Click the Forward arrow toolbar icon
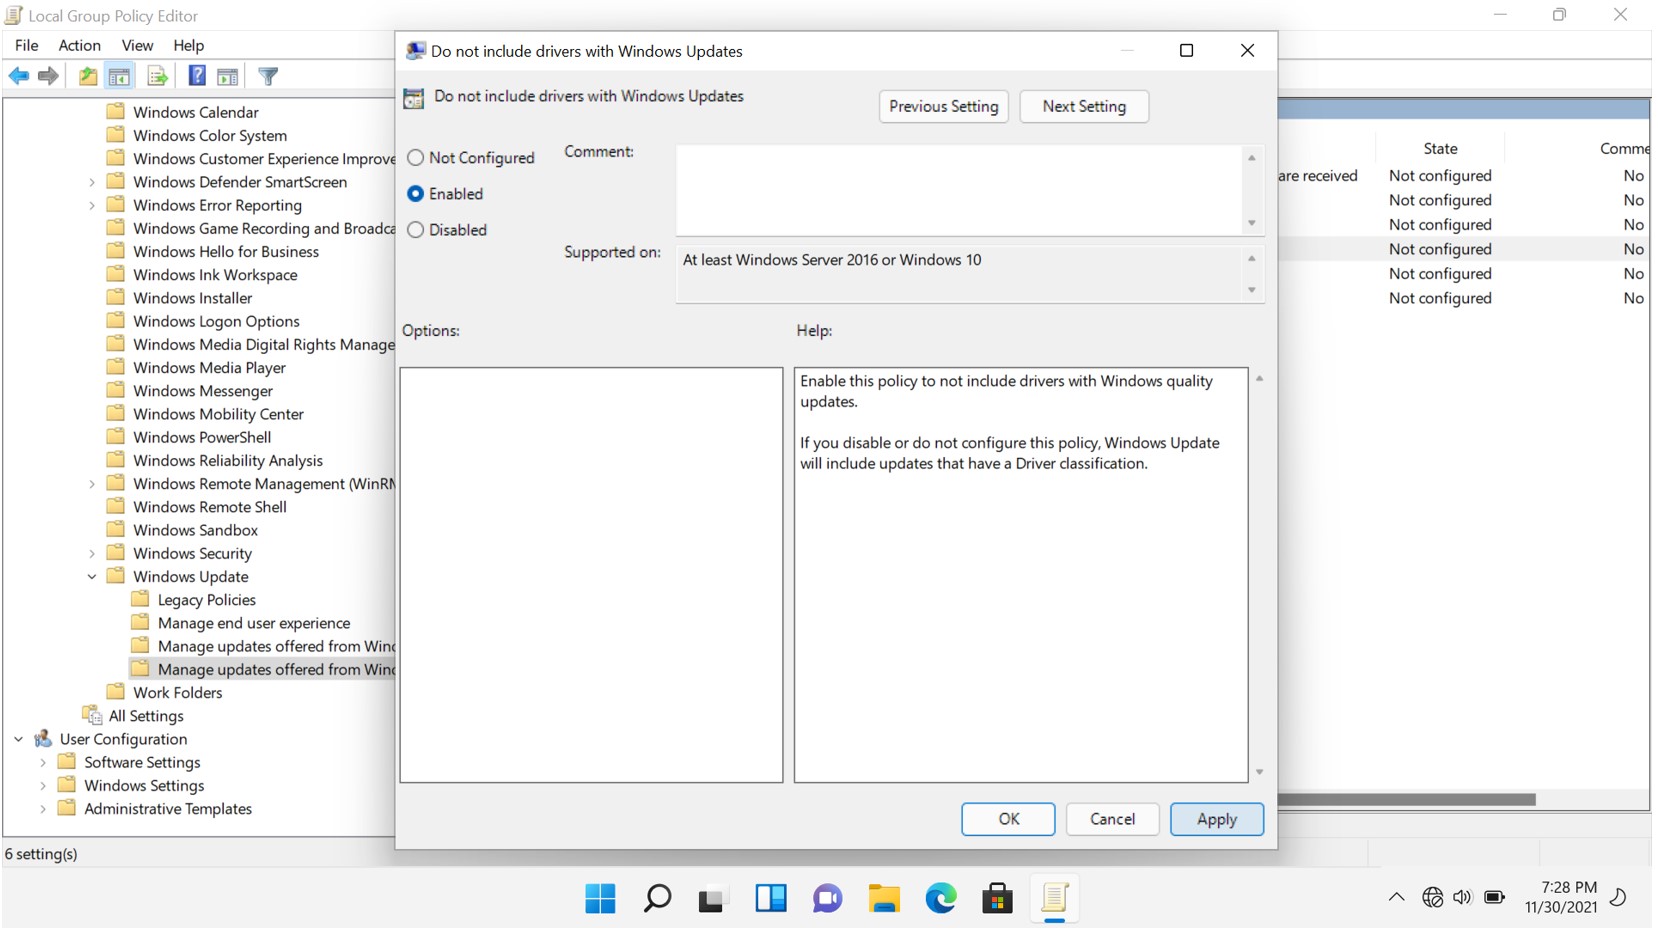 pyautogui.click(x=48, y=76)
